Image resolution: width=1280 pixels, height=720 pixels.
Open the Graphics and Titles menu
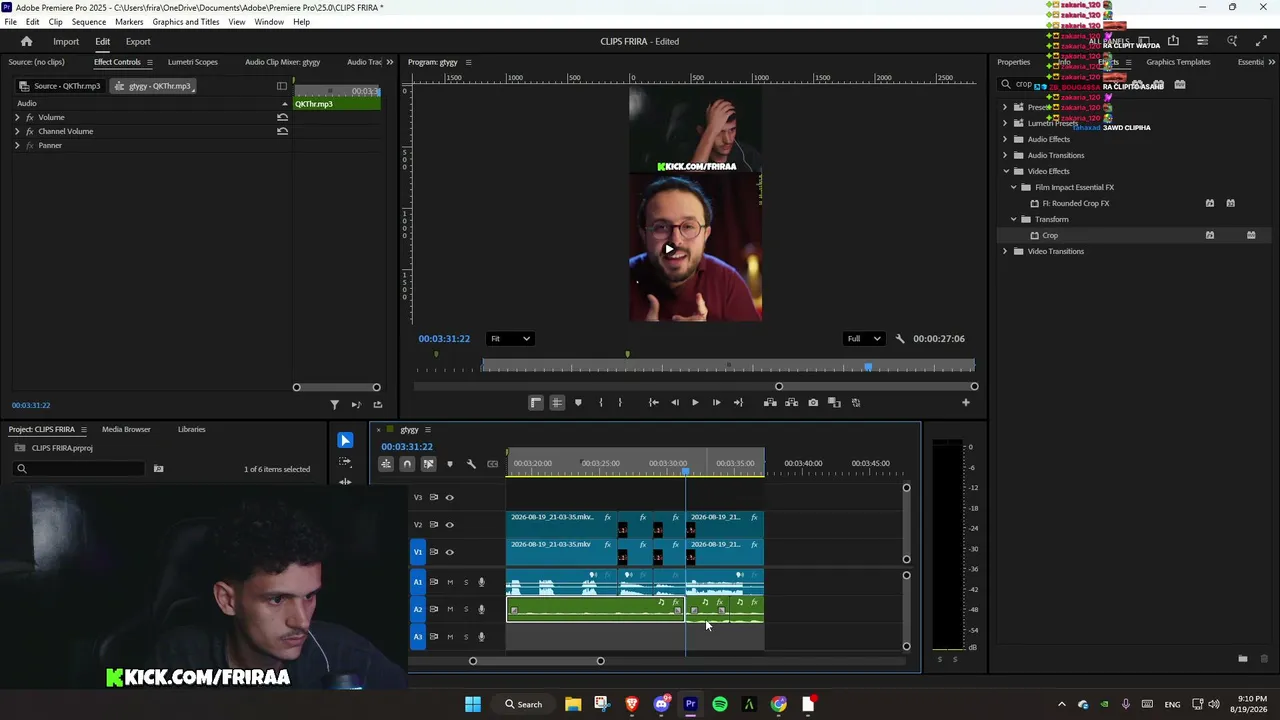click(186, 22)
